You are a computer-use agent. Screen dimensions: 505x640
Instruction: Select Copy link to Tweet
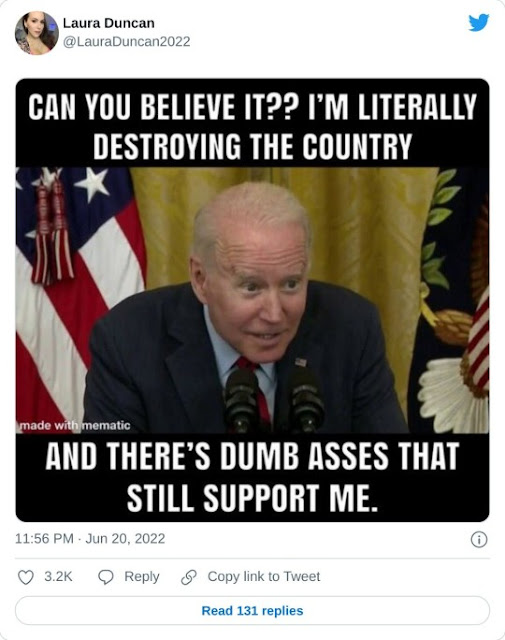pyautogui.click(x=264, y=576)
